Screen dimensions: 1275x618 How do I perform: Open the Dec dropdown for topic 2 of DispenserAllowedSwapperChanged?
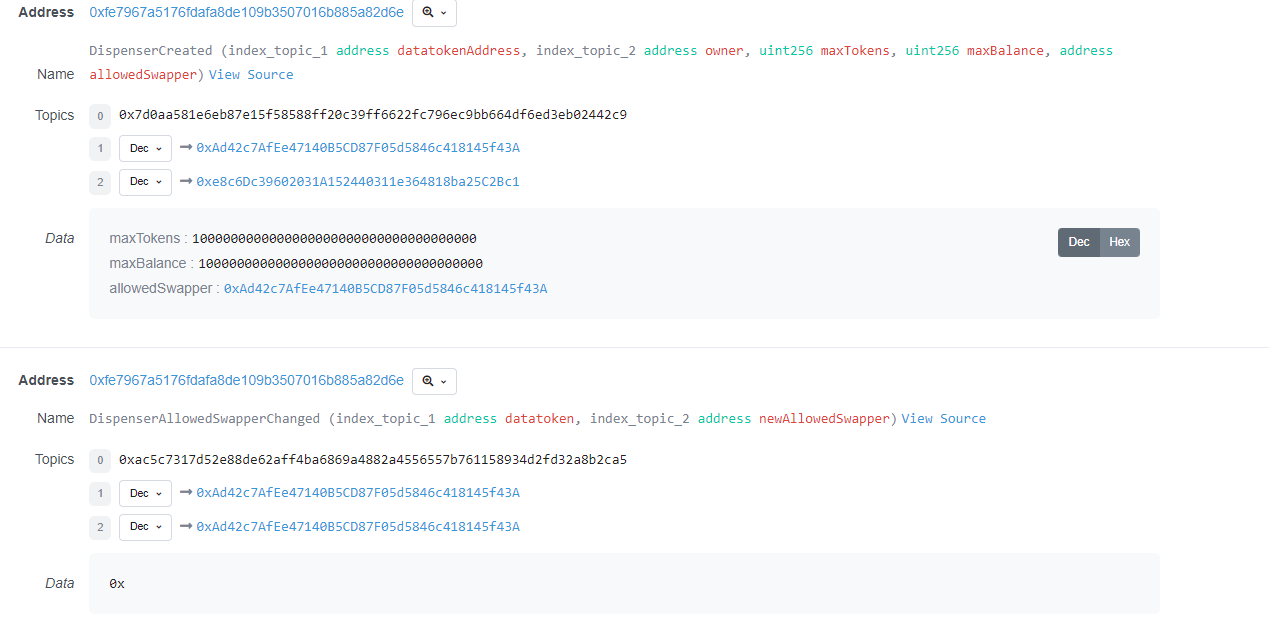pos(144,527)
